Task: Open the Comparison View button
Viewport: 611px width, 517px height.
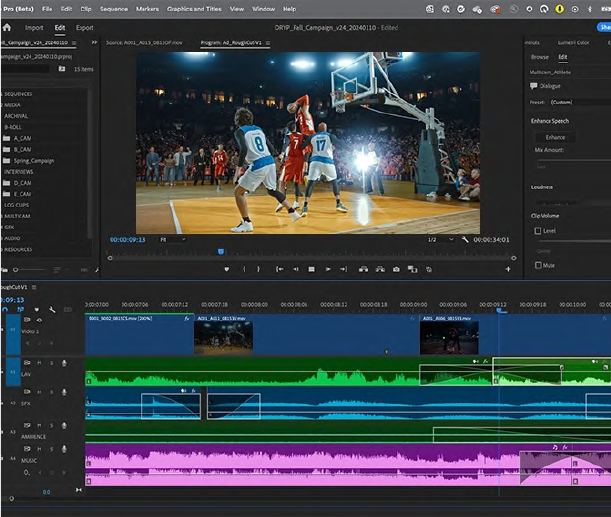Action: tap(412, 269)
